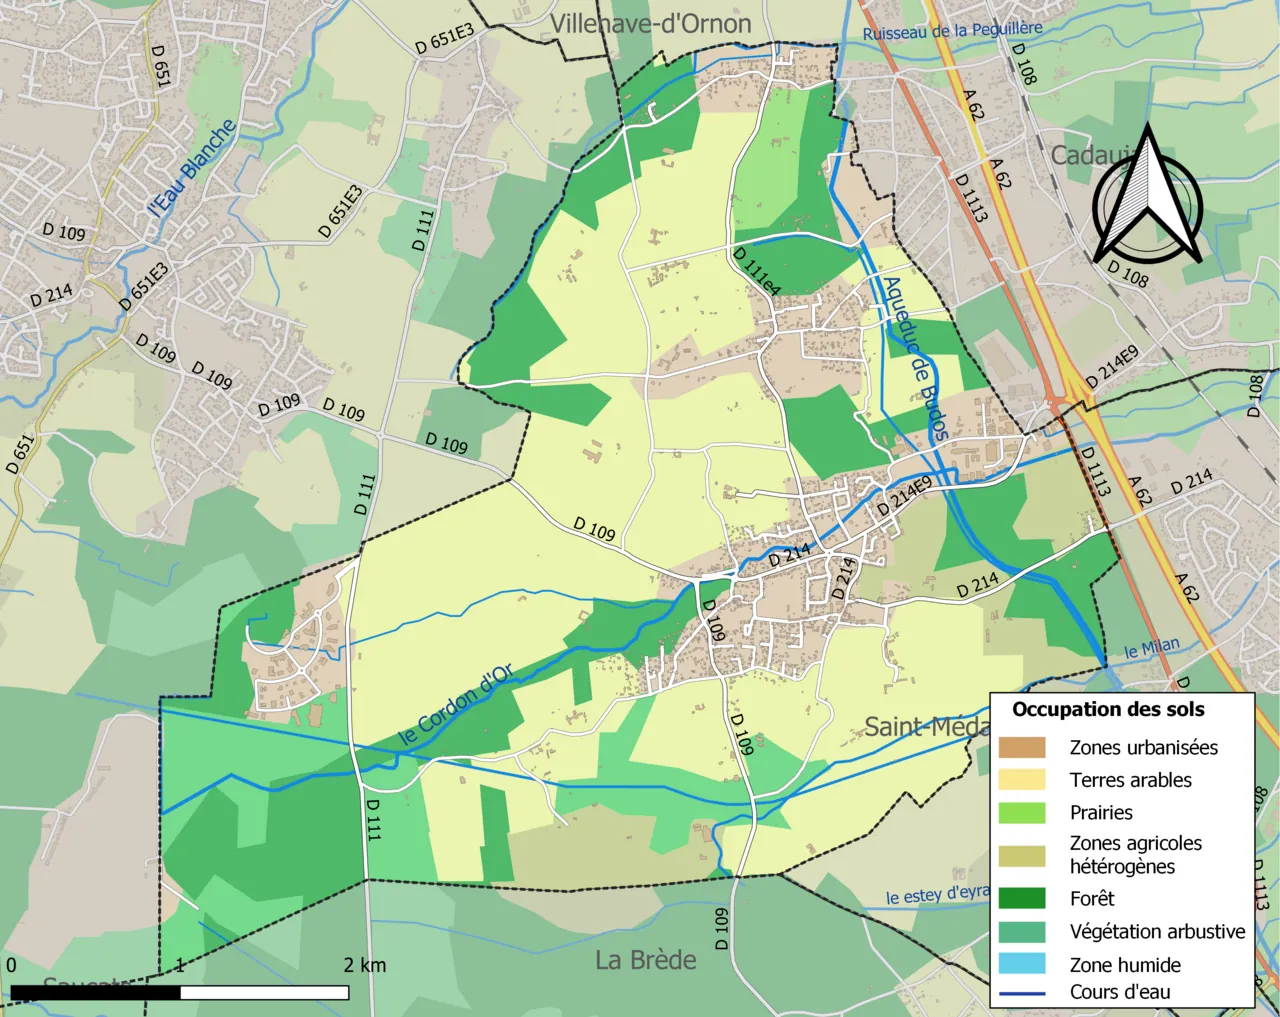
Task: Click the 'Zone humide' legend label
Action: [1125, 965]
